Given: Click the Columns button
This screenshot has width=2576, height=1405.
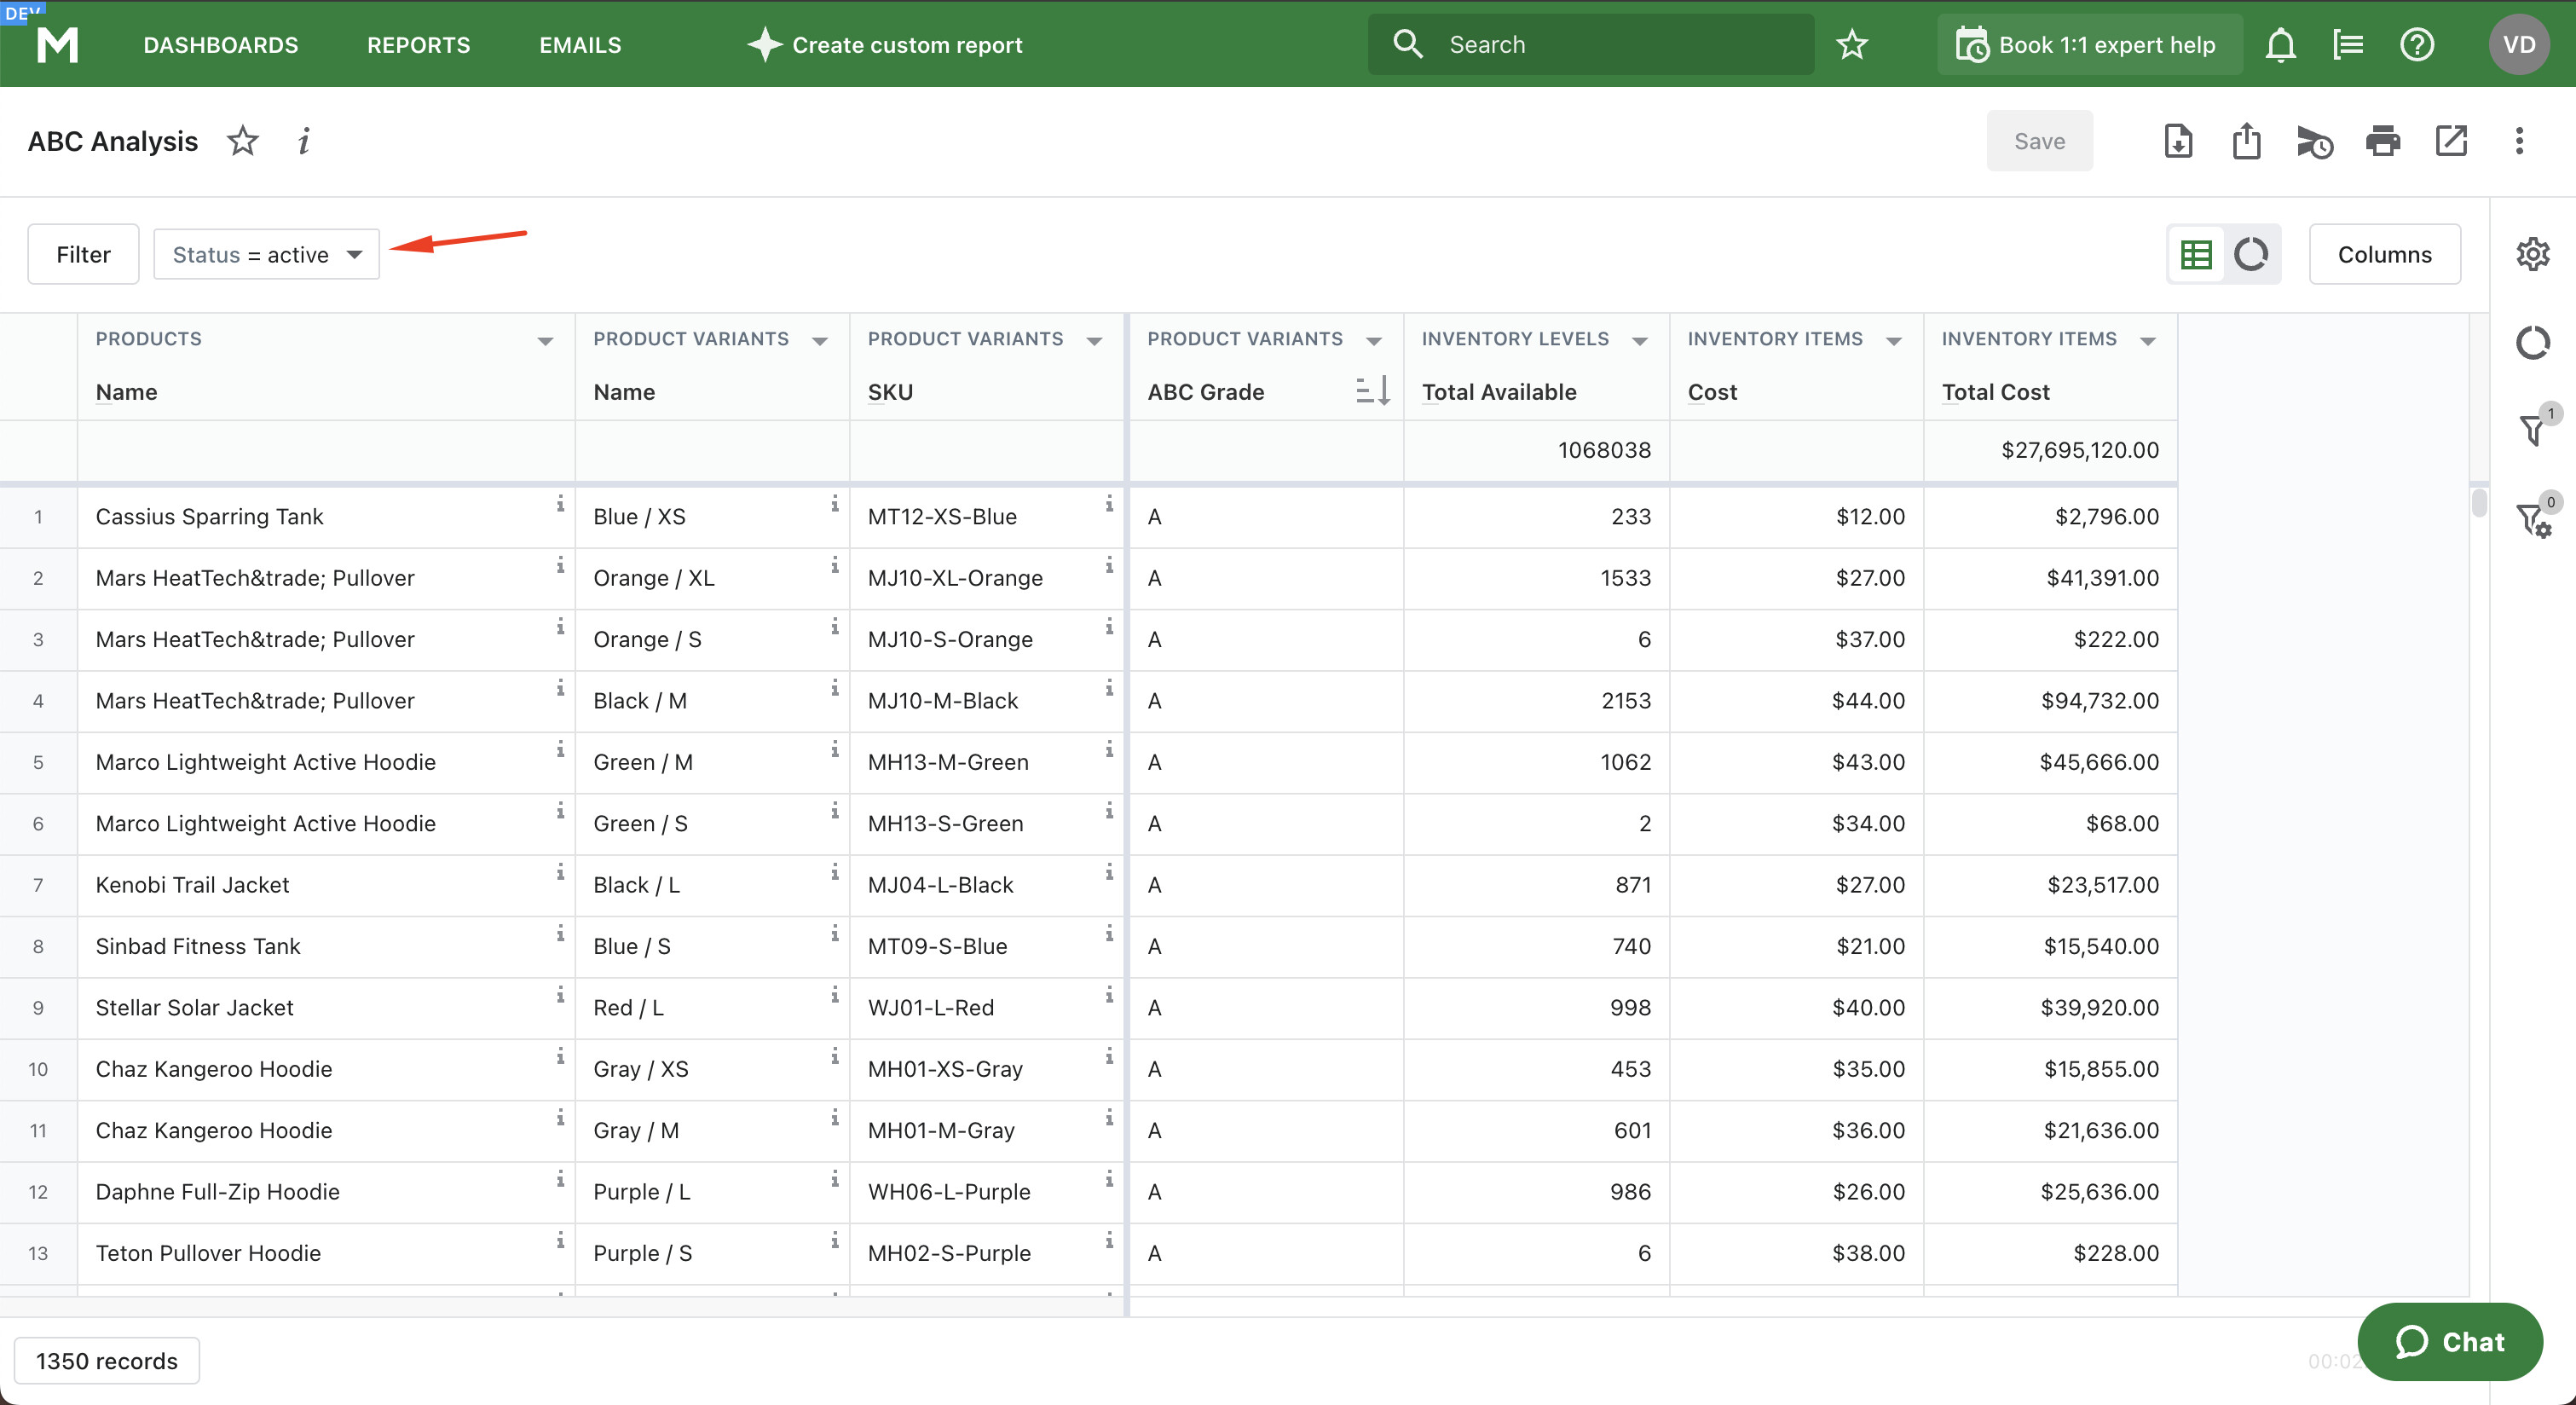Looking at the screenshot, I should click(2384, 254).
